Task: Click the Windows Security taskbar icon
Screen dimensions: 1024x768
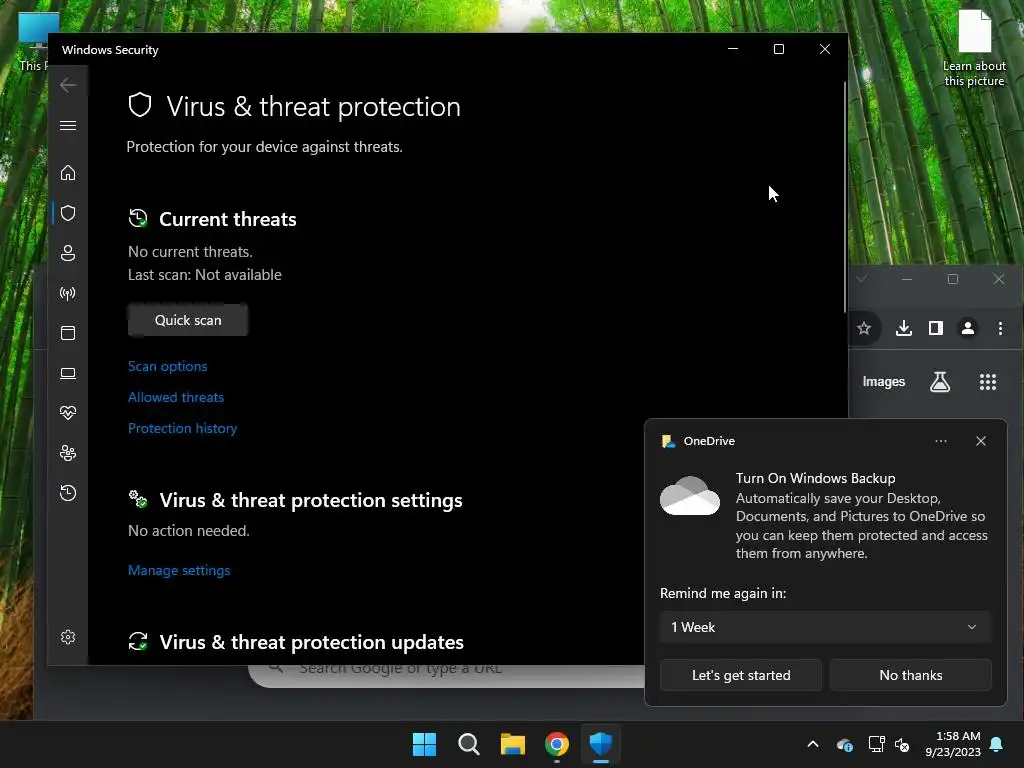Action: click(x=601, y=744)
